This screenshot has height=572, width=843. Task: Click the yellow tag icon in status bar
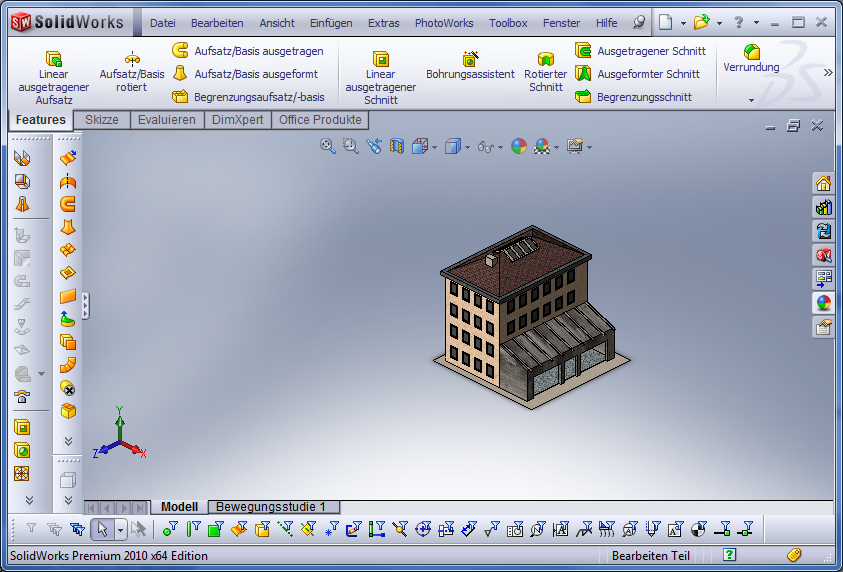[x=794, y=555]
